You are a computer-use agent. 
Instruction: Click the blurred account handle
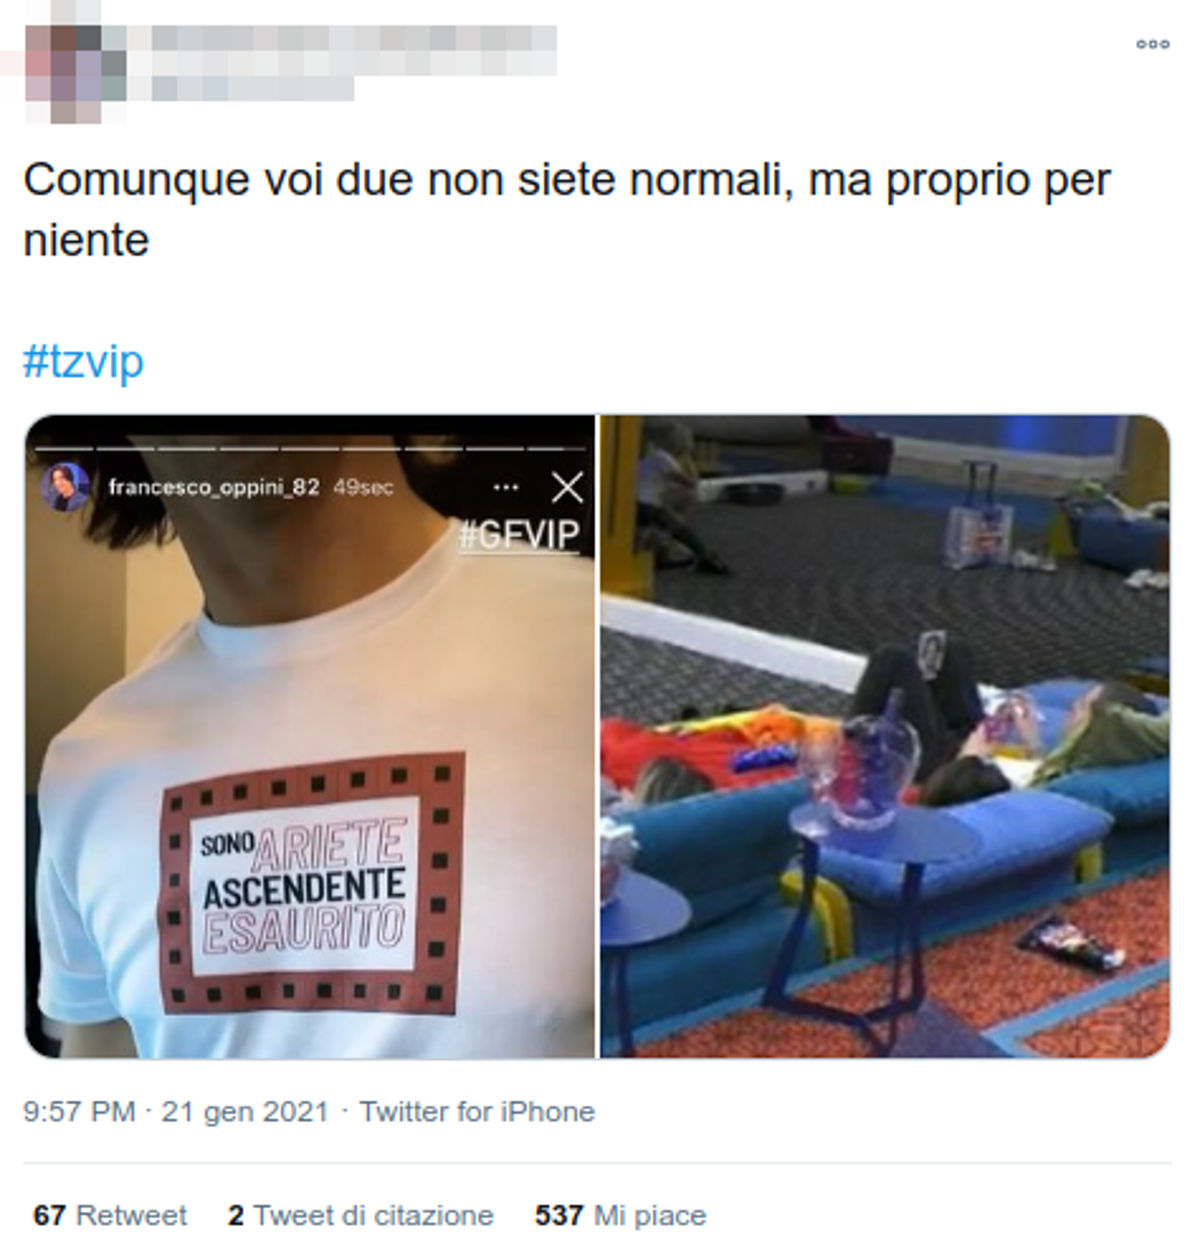[253, 88]
